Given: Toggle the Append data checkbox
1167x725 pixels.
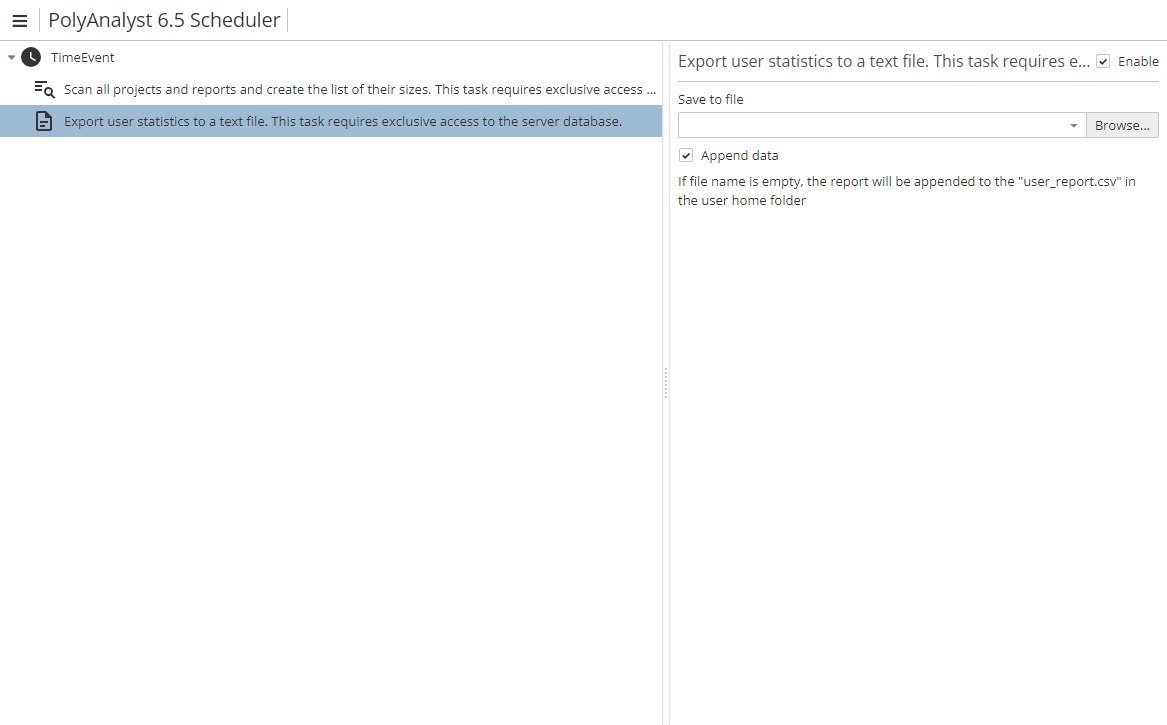Looking at the screenshot, I should (x=686, y=156).
